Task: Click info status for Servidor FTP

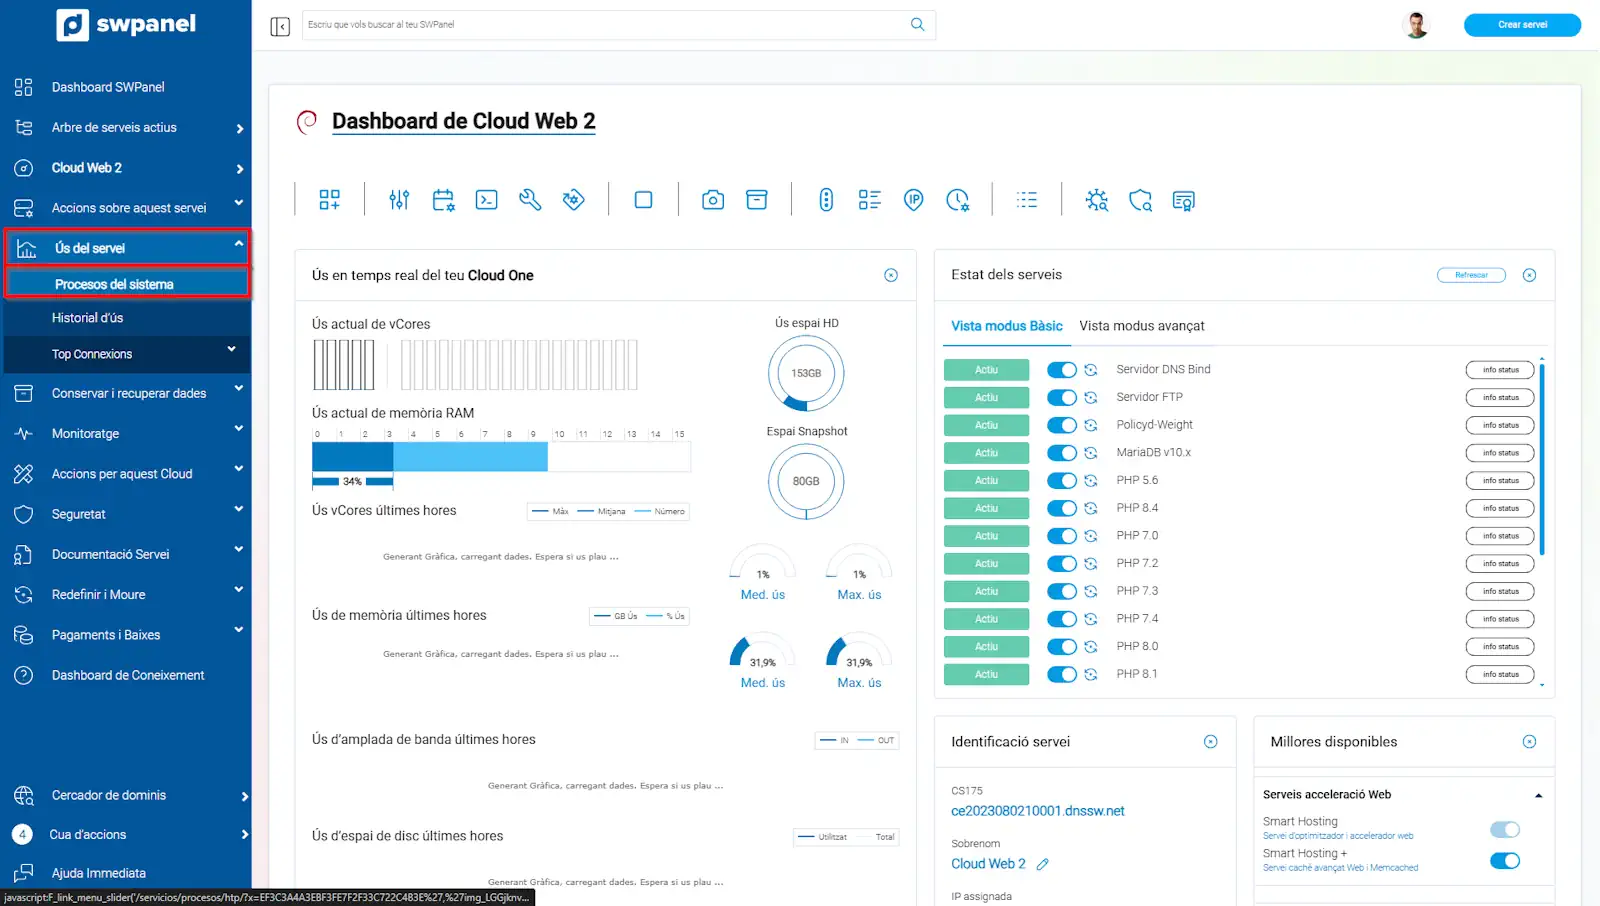Action: click(1500, 398)
